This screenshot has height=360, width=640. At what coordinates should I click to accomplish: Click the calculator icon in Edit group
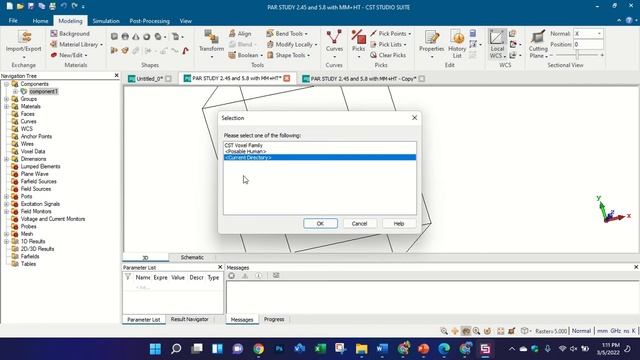pos(473,33)
